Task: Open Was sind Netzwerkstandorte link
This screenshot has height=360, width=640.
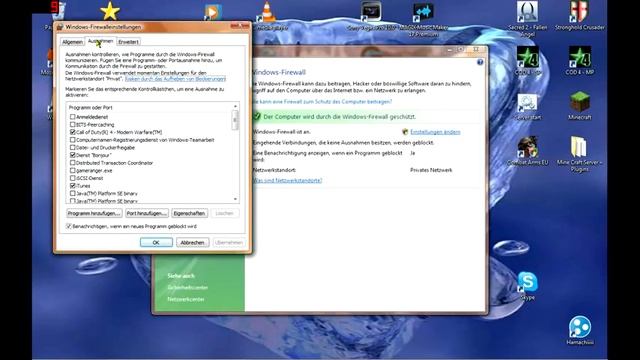Action: 287,180
